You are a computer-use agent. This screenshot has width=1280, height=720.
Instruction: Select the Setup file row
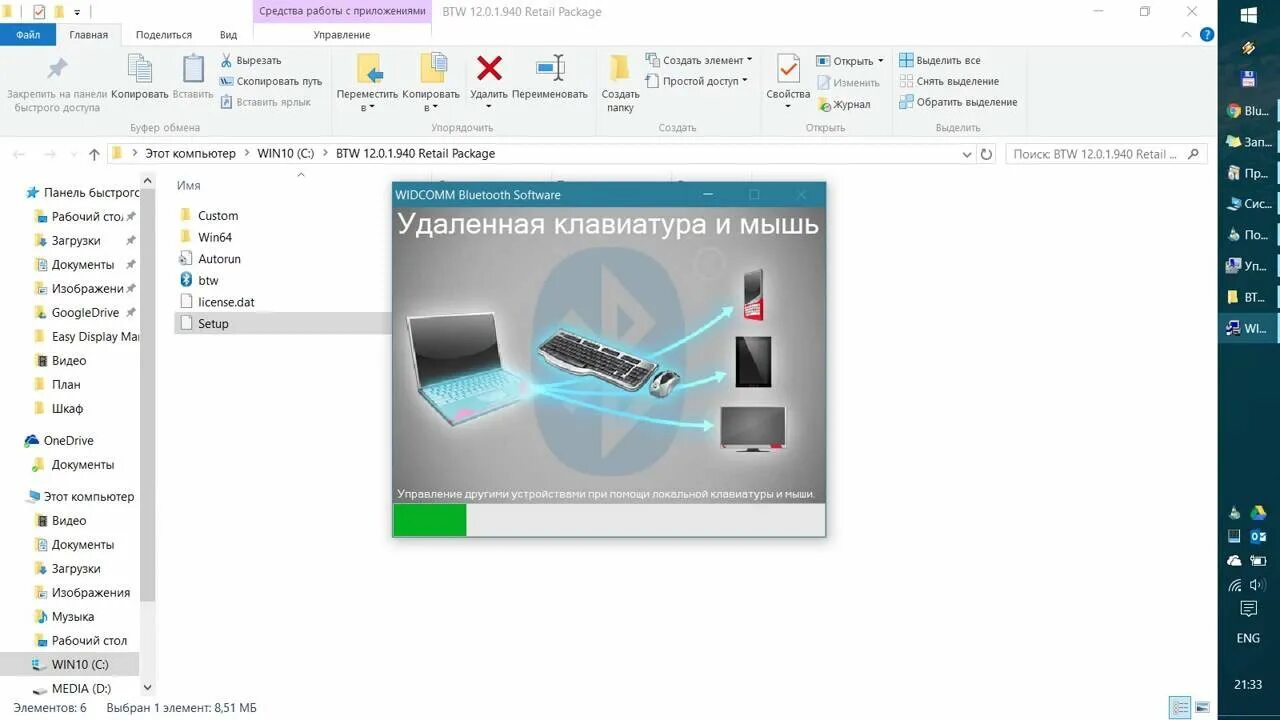point(282,324)
